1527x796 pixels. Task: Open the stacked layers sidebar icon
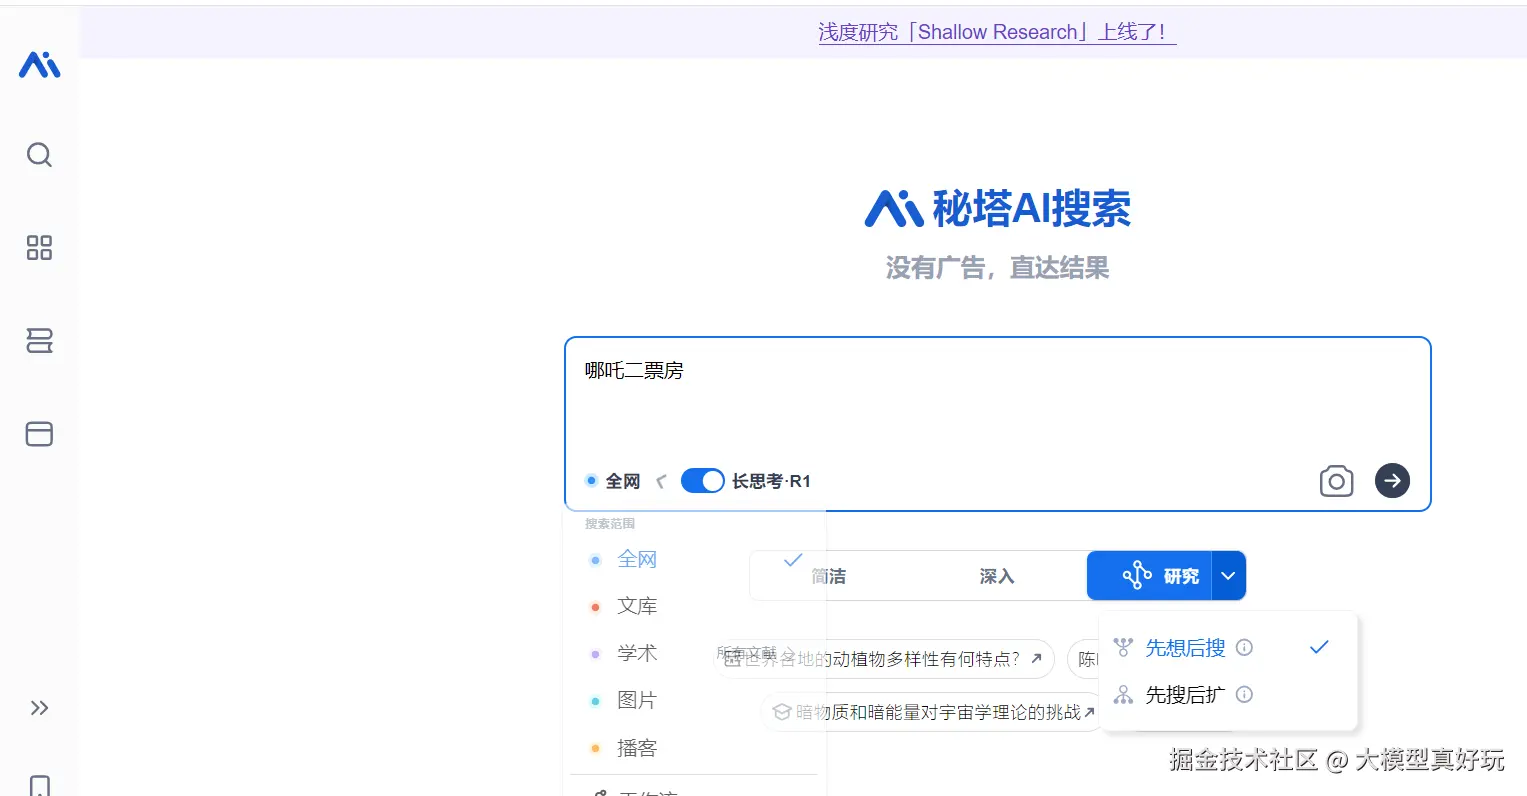pyautogui.click(x=39, y=341)
